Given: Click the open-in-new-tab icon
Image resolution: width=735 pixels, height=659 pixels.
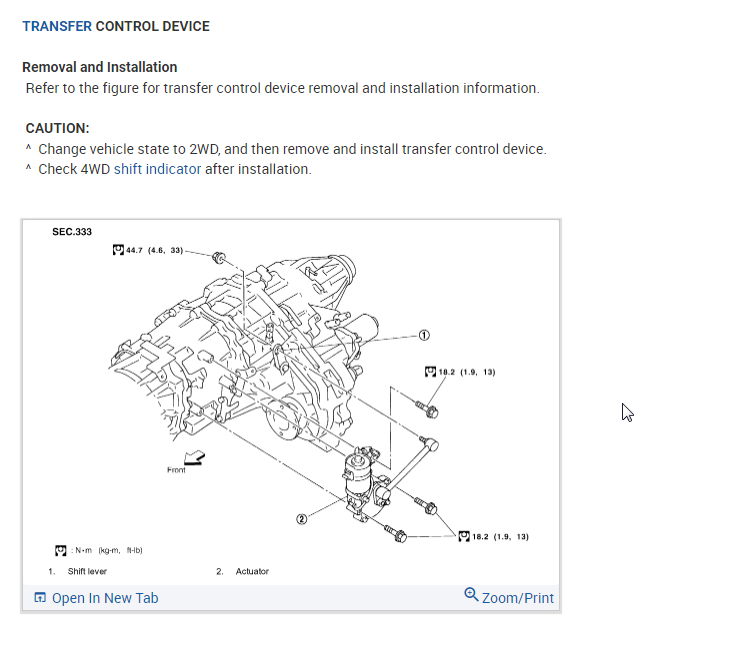Looking at the screenshot, I should coord(40,598).
